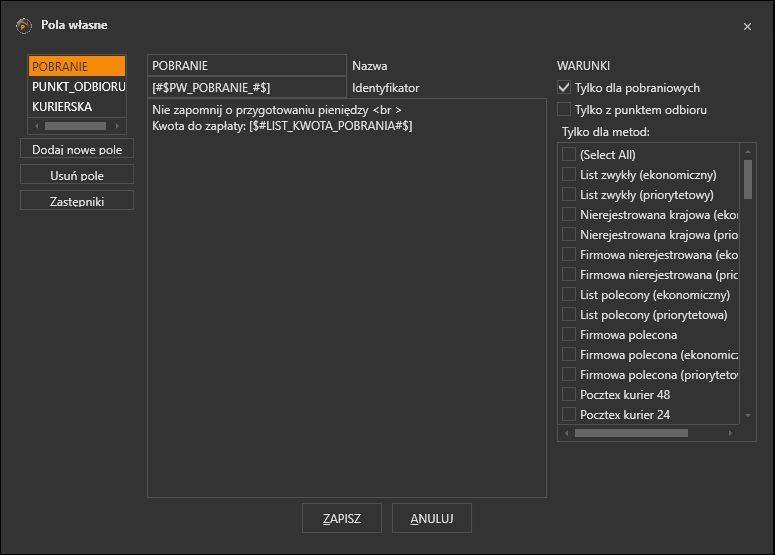The image size is (775, 555).
Task: Click the app logo icon in title bar
Action: click(x=24, y=25)
